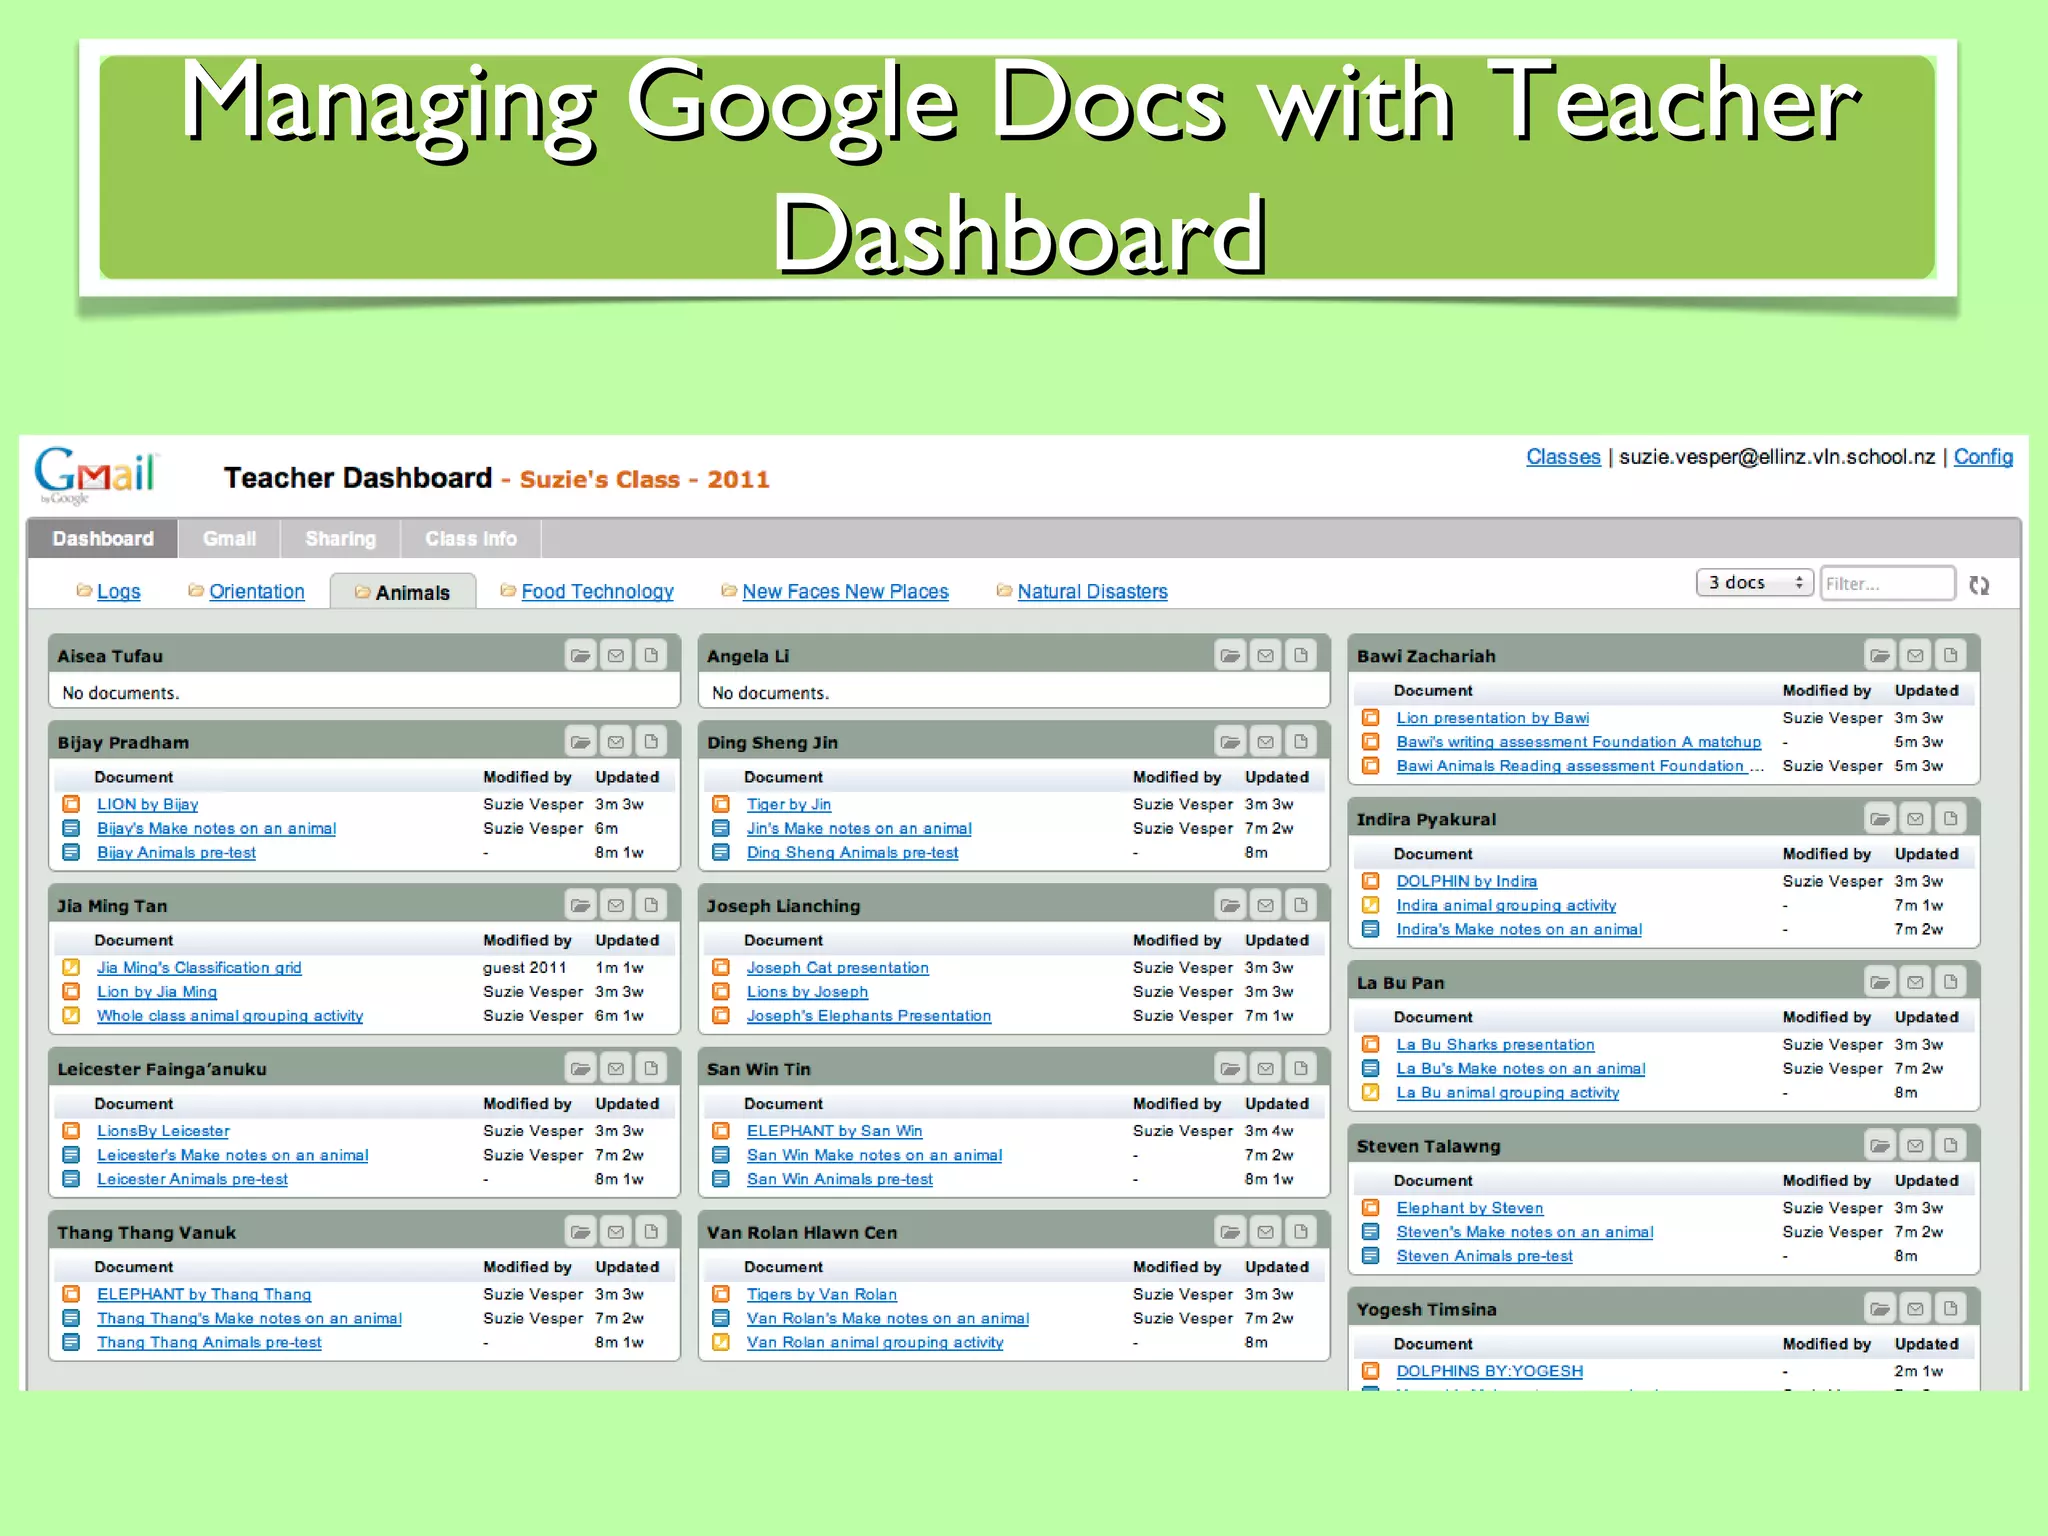The height and width of the screenshot is (1536, 2048).
Task: Open Steven Talawng's folder icon
Action: [1880, 1145]
